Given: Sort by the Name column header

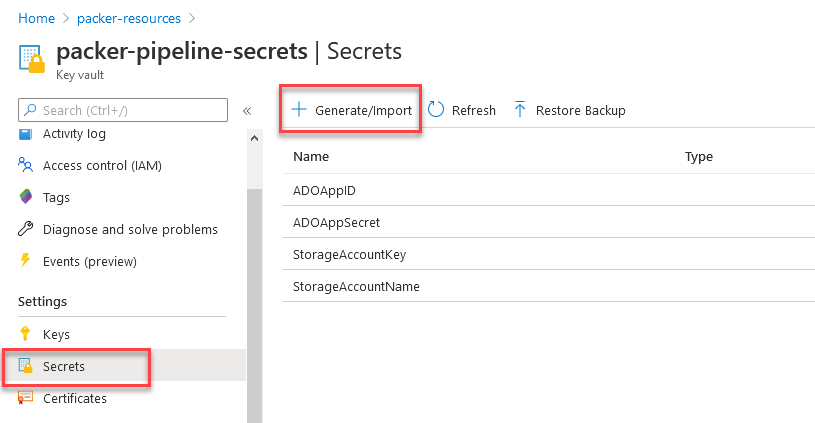Looking at the screenshot, I should coord(311,157).
